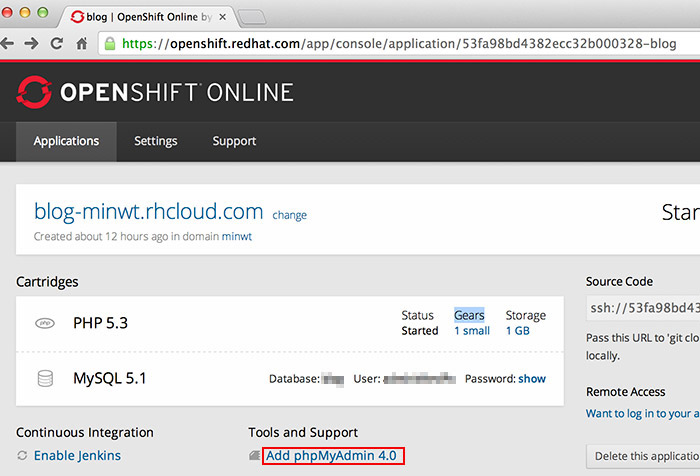700x476 pixels.
Task: Click the Delete this application button
Action: [x=643, y=456]
